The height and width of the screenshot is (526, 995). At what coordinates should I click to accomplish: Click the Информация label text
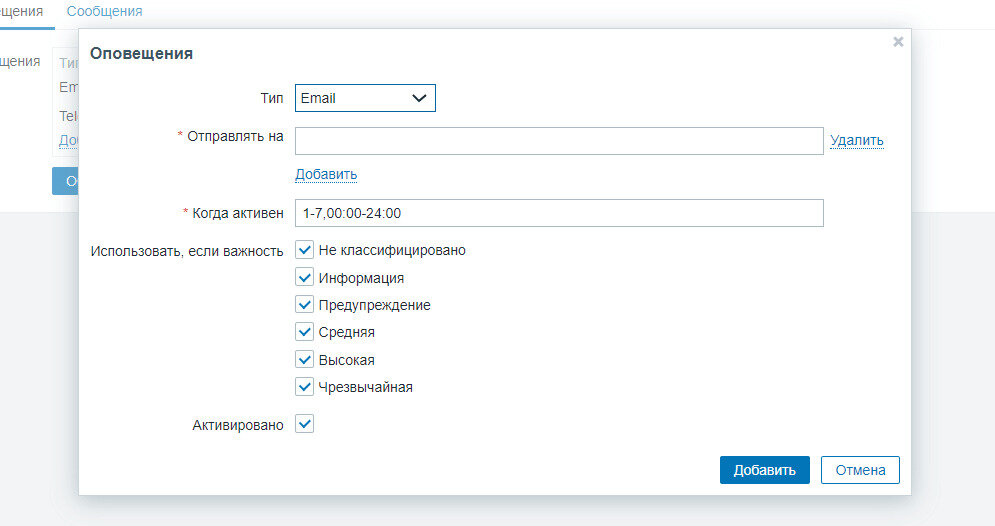(361, 278)
